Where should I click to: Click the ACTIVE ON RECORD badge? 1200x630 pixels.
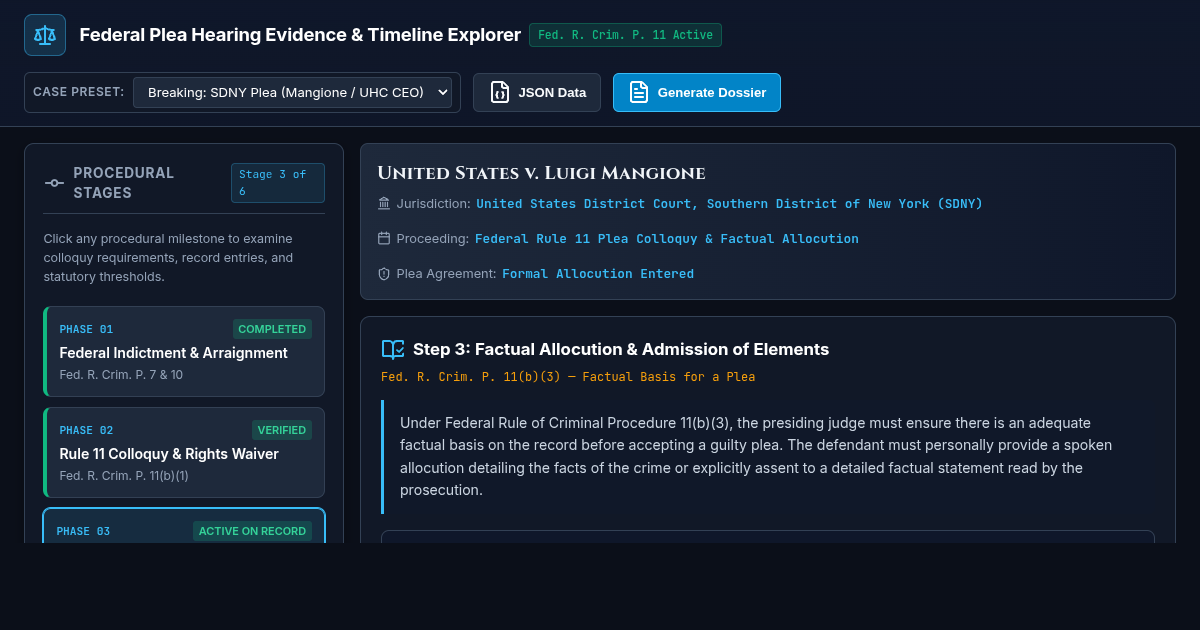(x=252, y=531)
